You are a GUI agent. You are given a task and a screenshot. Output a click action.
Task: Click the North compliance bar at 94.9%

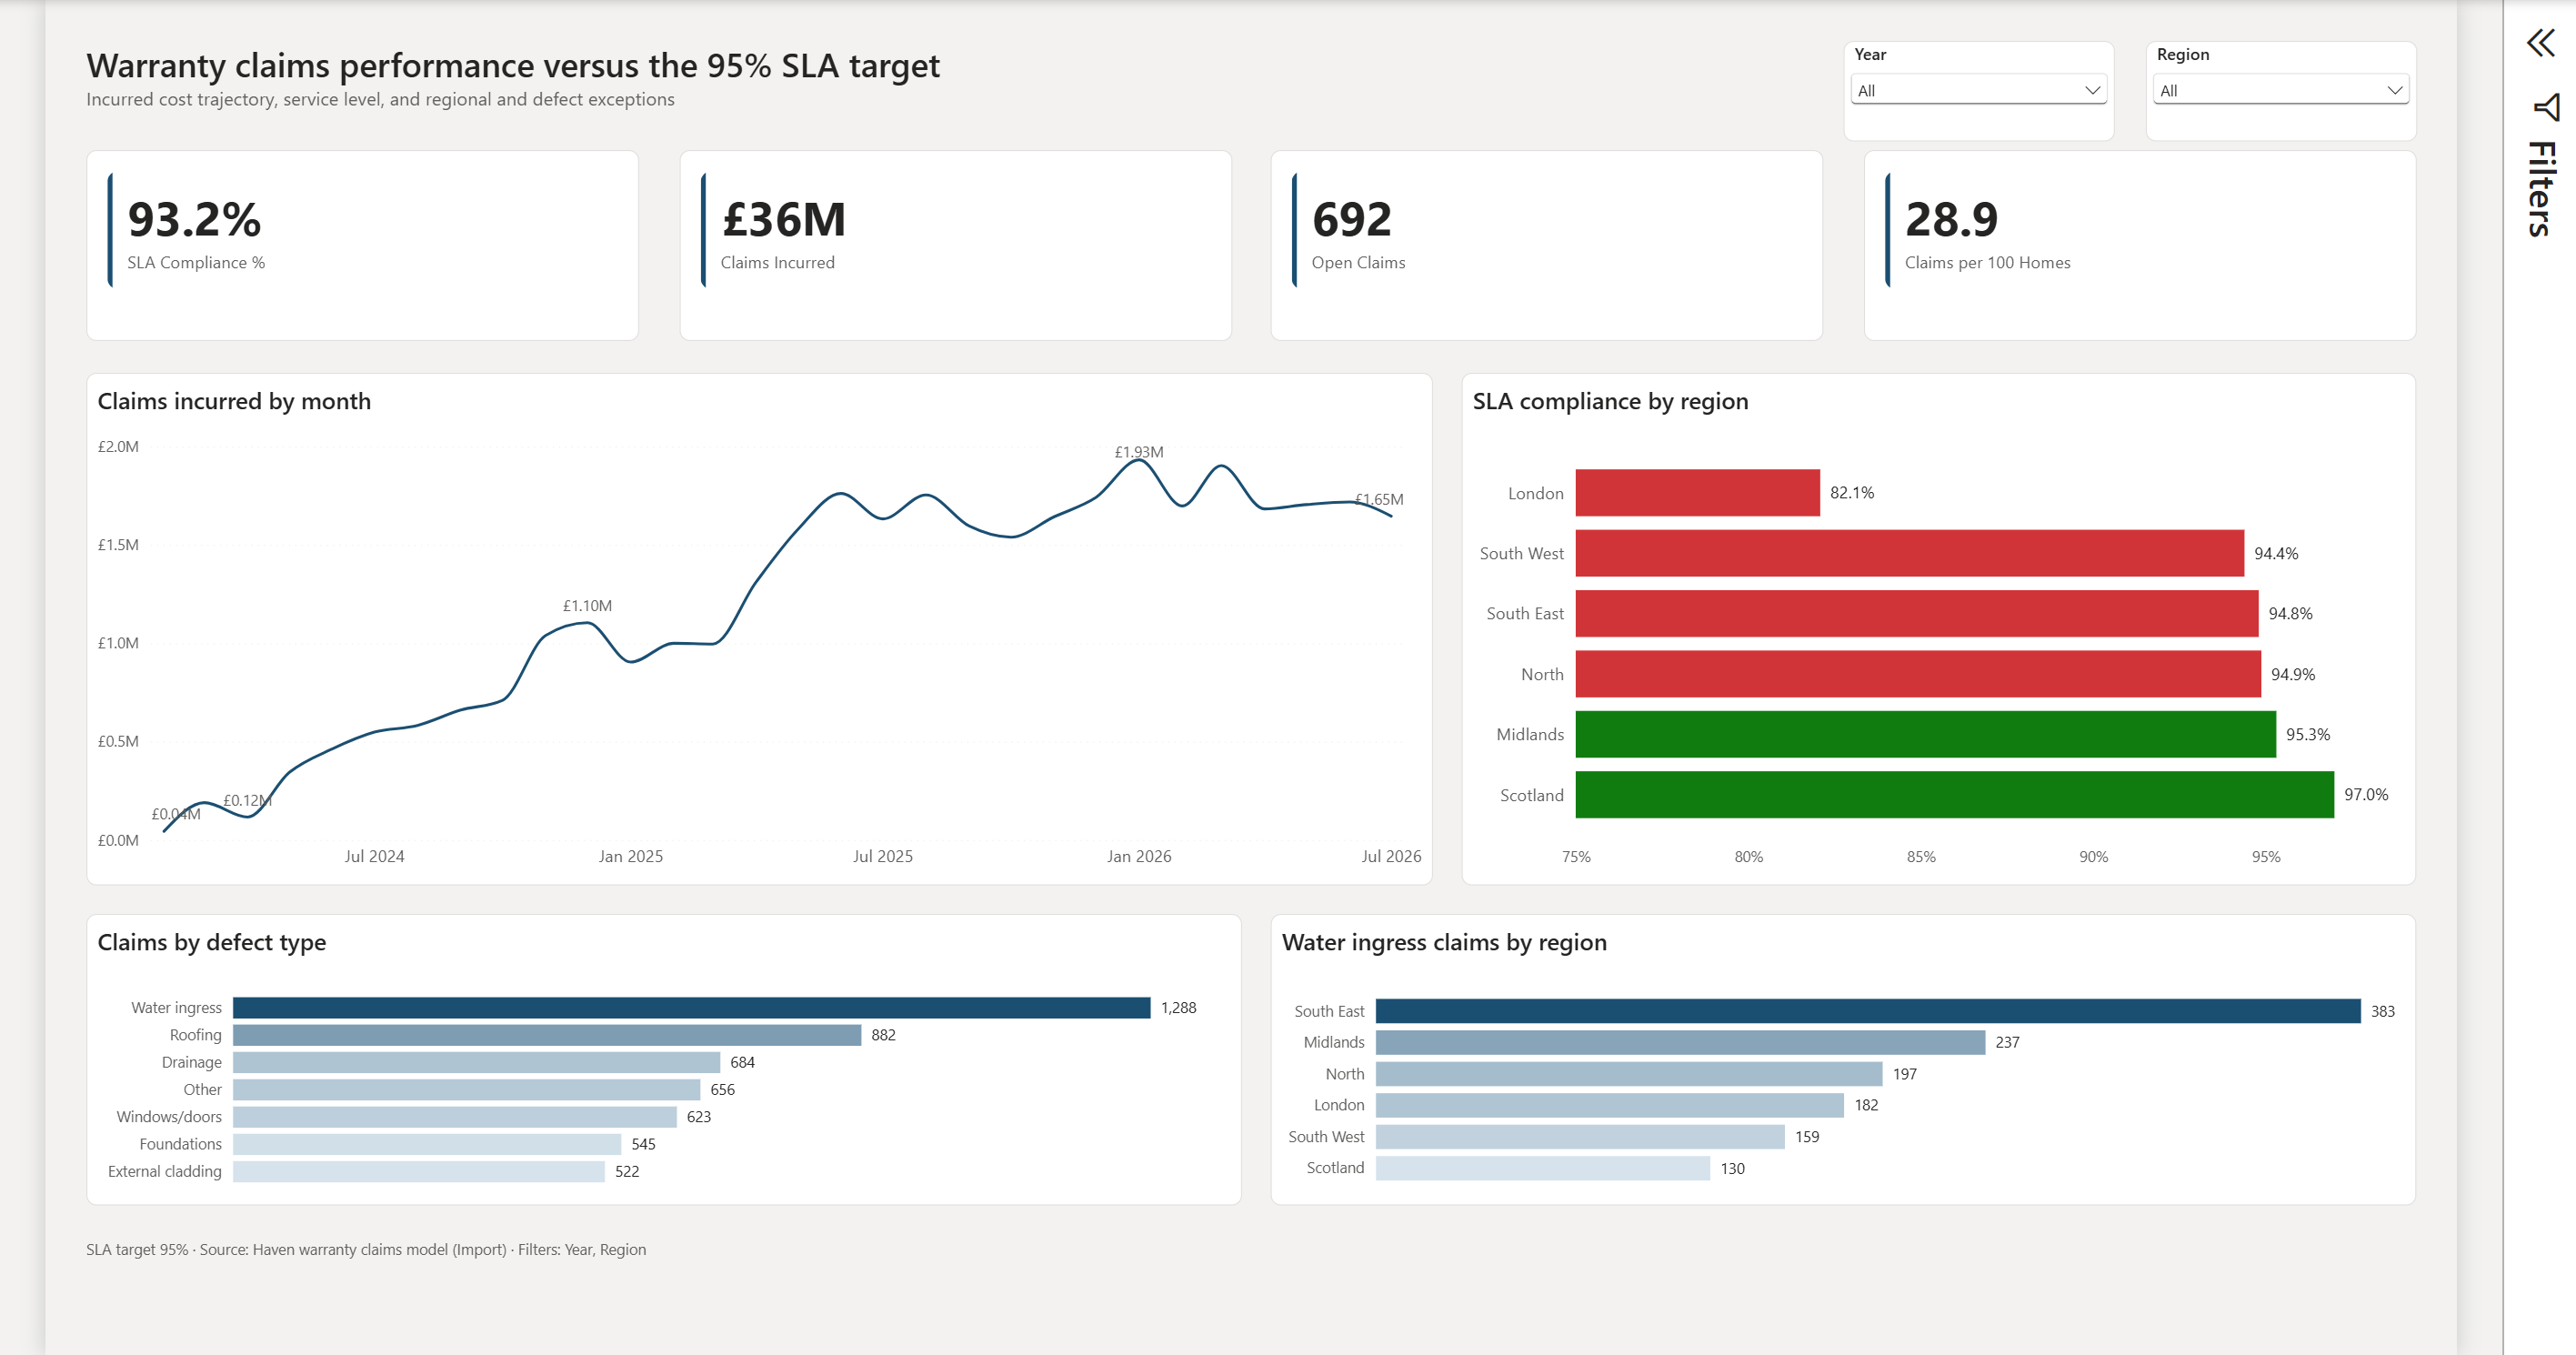tap(1918, 674)
